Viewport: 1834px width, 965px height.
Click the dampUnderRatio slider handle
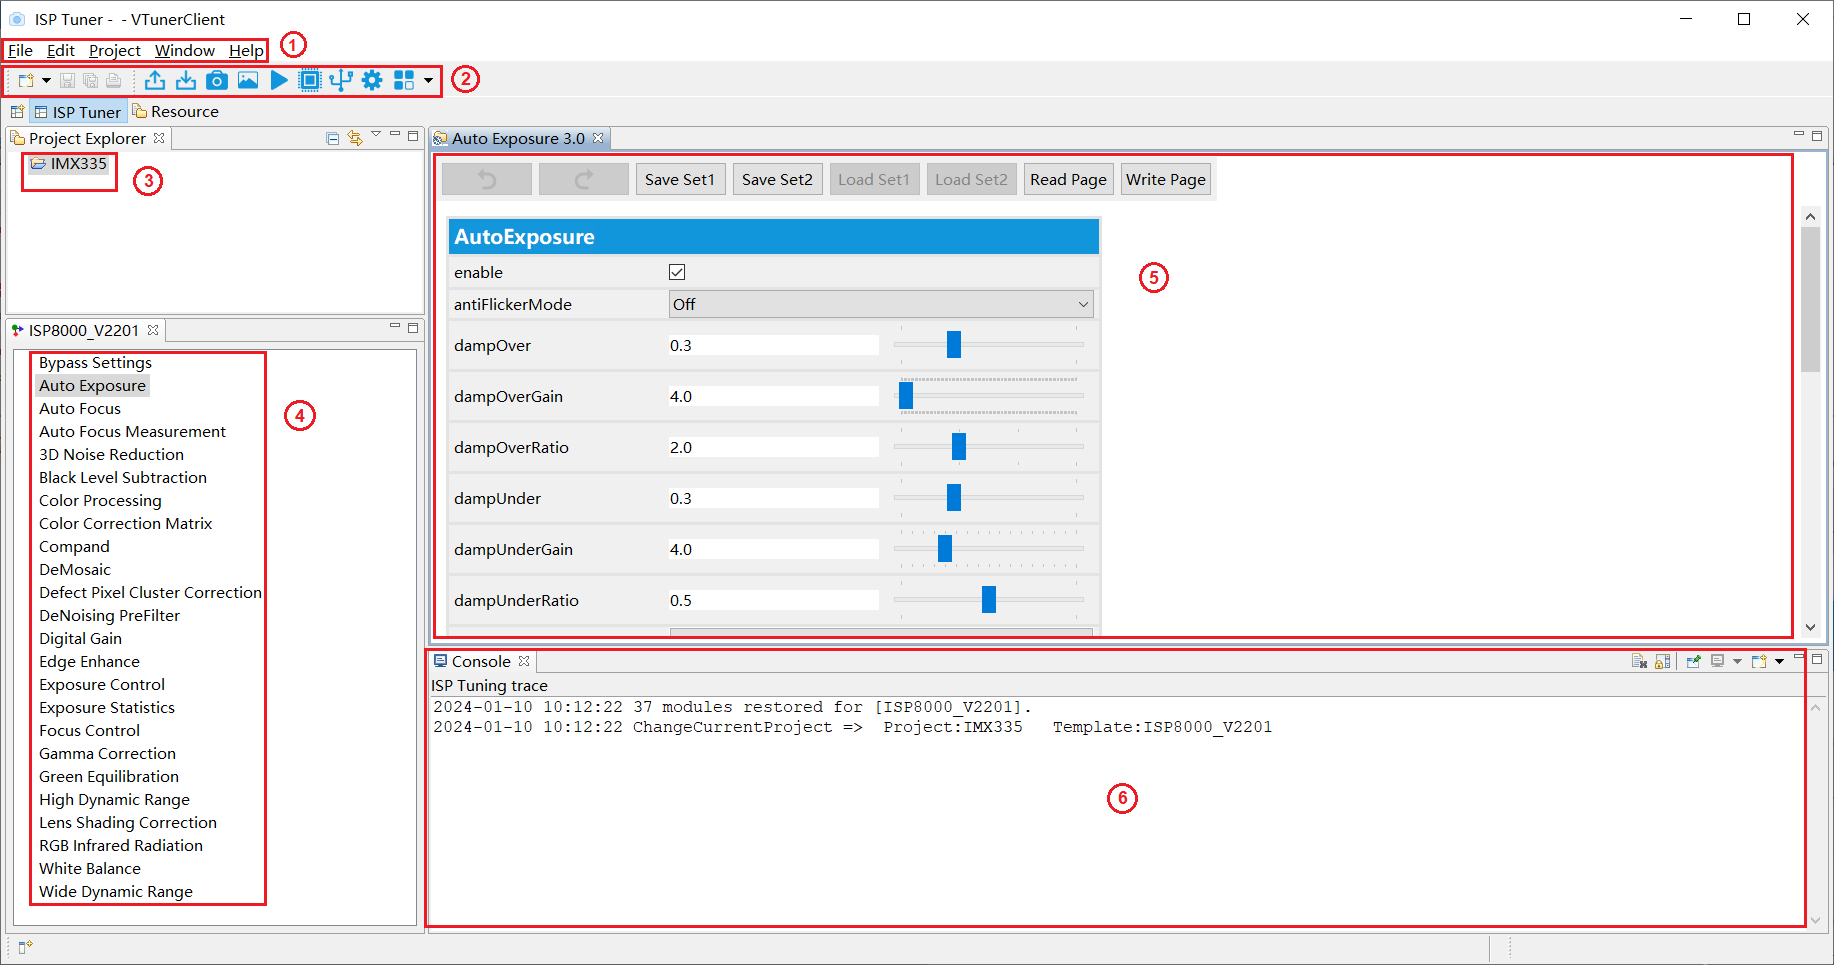(989, 600)
